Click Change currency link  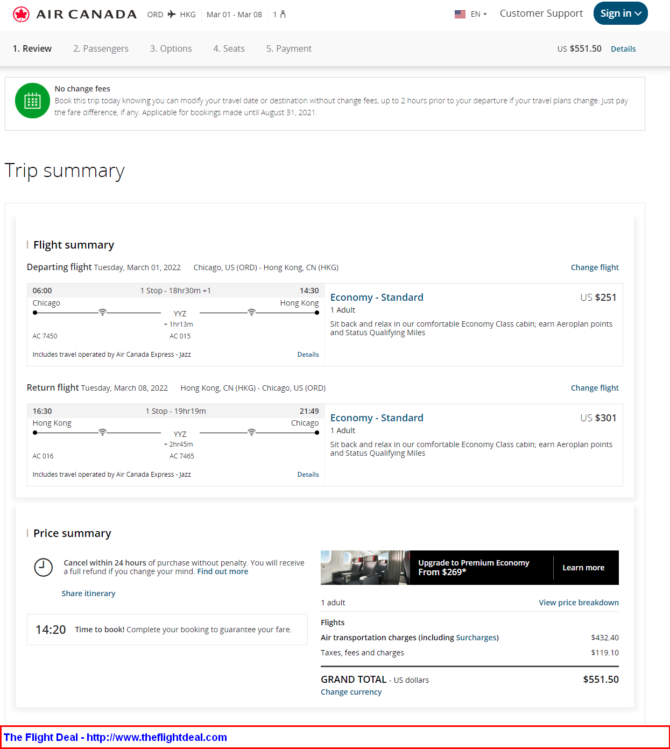tap(351, 692)
